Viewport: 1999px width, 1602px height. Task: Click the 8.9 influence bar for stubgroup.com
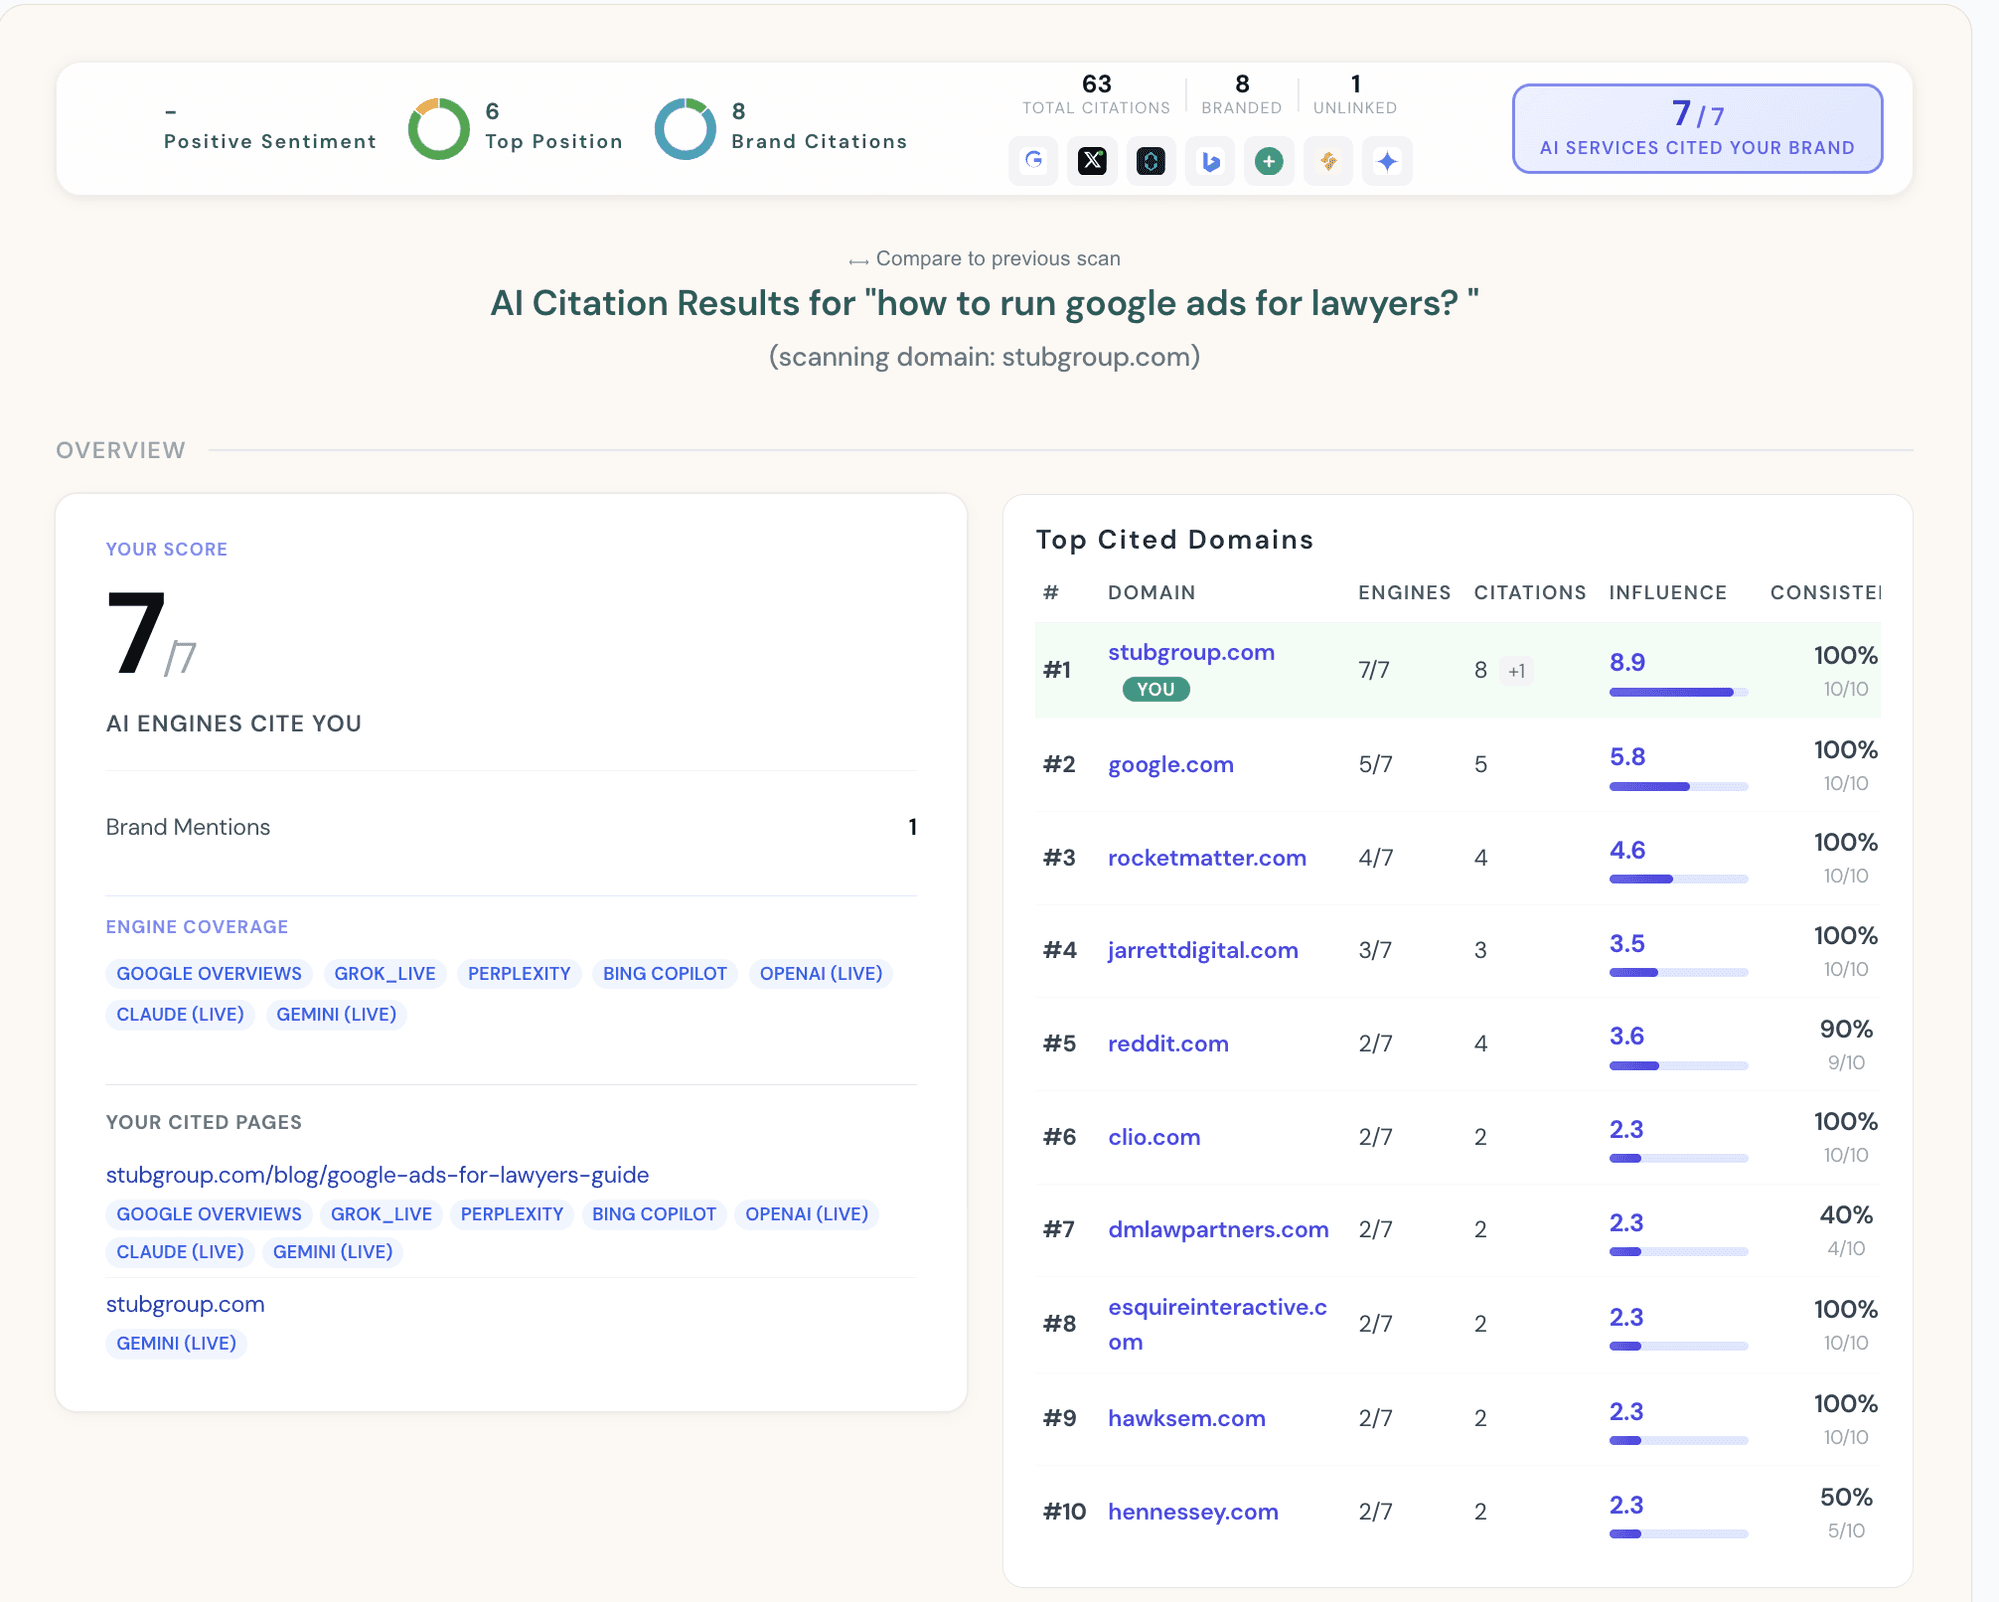pos(1678,692)
